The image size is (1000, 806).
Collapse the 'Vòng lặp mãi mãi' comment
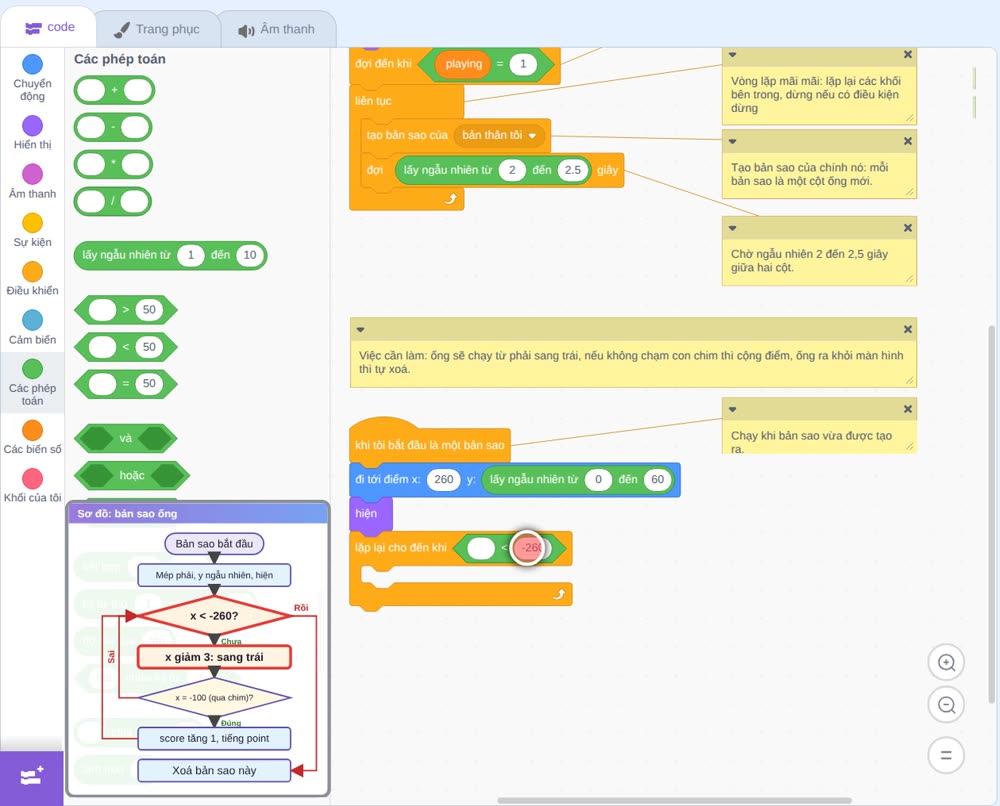click(733, 55)
